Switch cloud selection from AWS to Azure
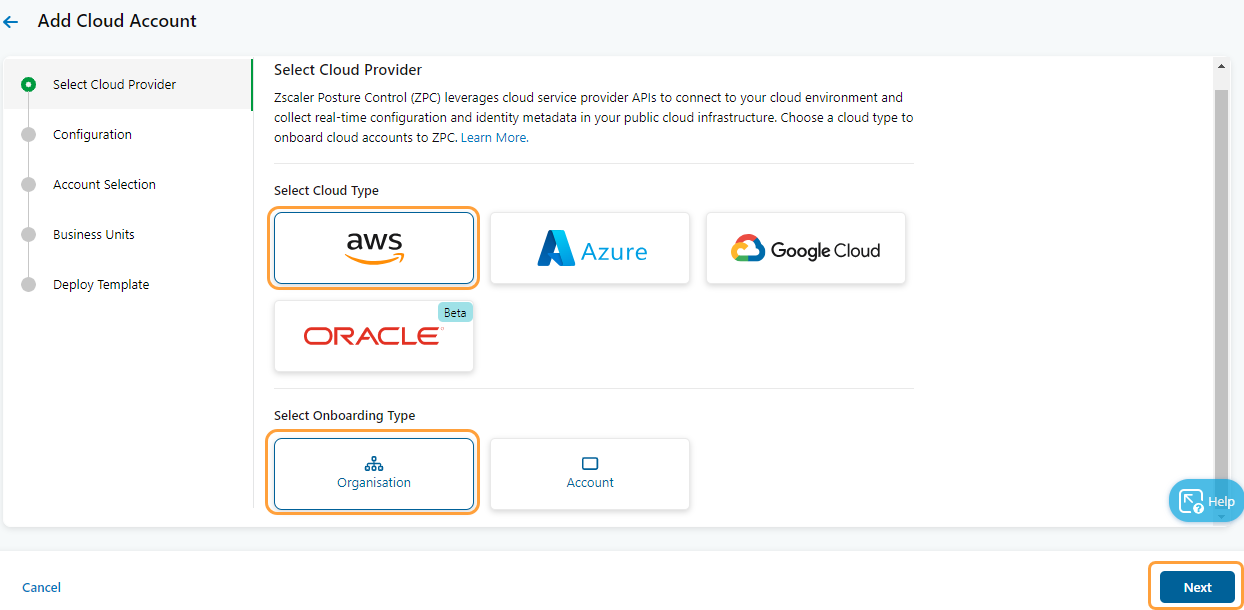The image size is (1244, 610). (x=589, y=247)
